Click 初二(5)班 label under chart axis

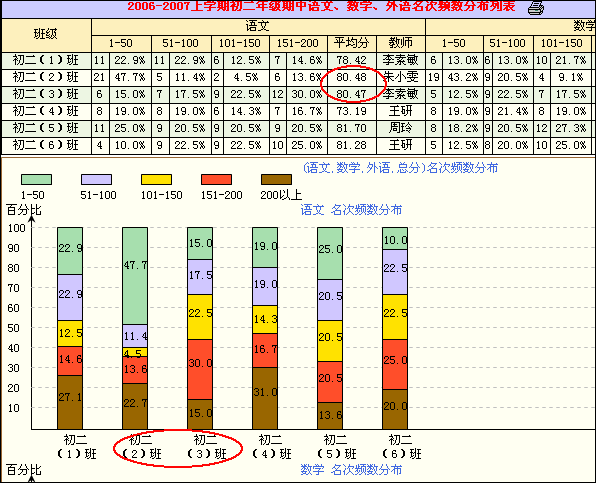coord(336,447)
